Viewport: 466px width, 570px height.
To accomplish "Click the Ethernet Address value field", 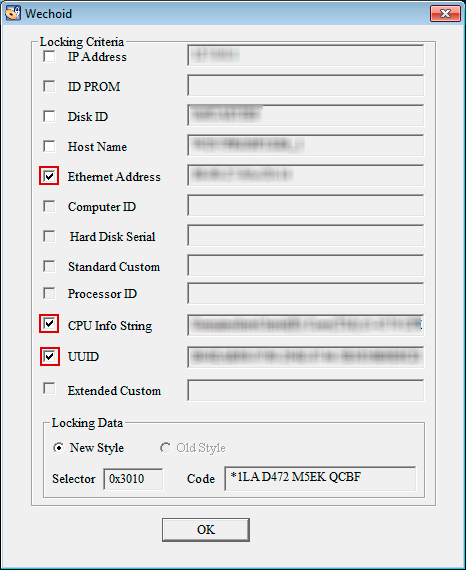I will (x=306, y=175).
